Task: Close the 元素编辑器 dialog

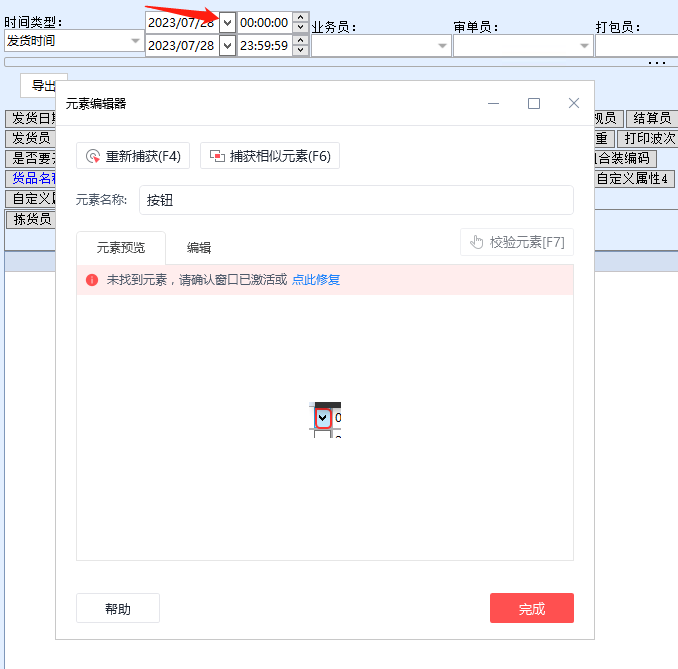Action: point(574,103)
